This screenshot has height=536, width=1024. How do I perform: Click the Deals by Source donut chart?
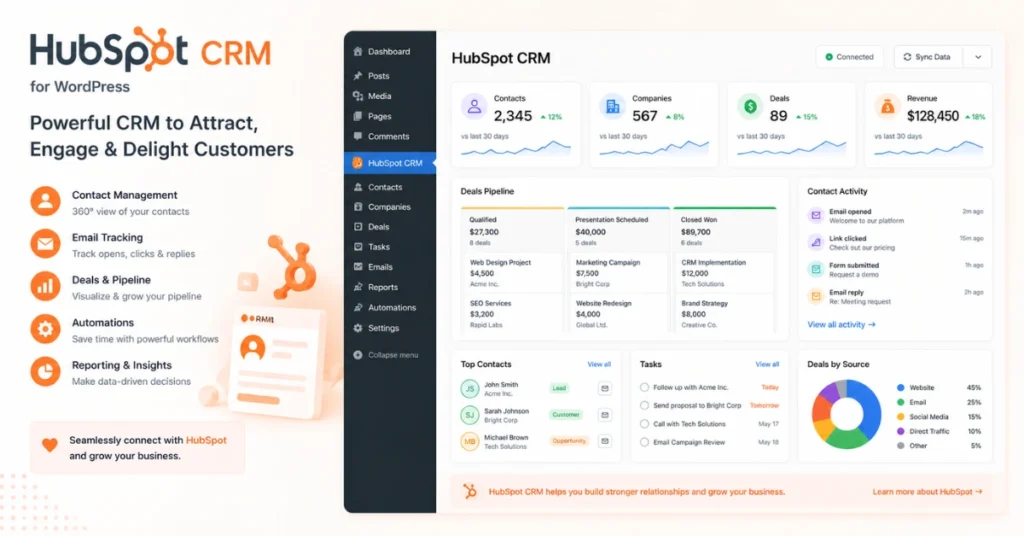[846, 415]
